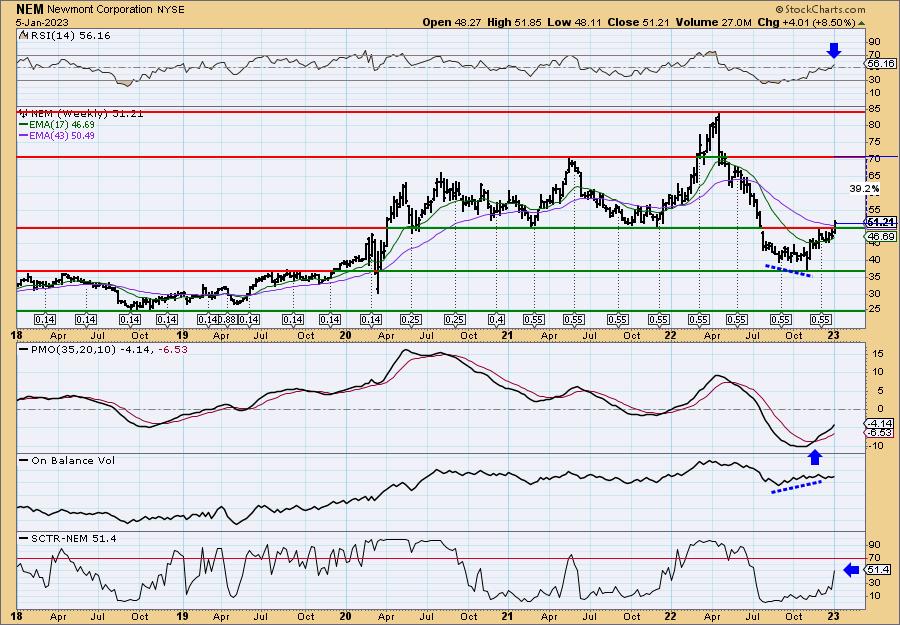Screen dimensions: 900x625
Task: Click the RSI(14) 56.16 indicator label
Action: pos(69,36)
